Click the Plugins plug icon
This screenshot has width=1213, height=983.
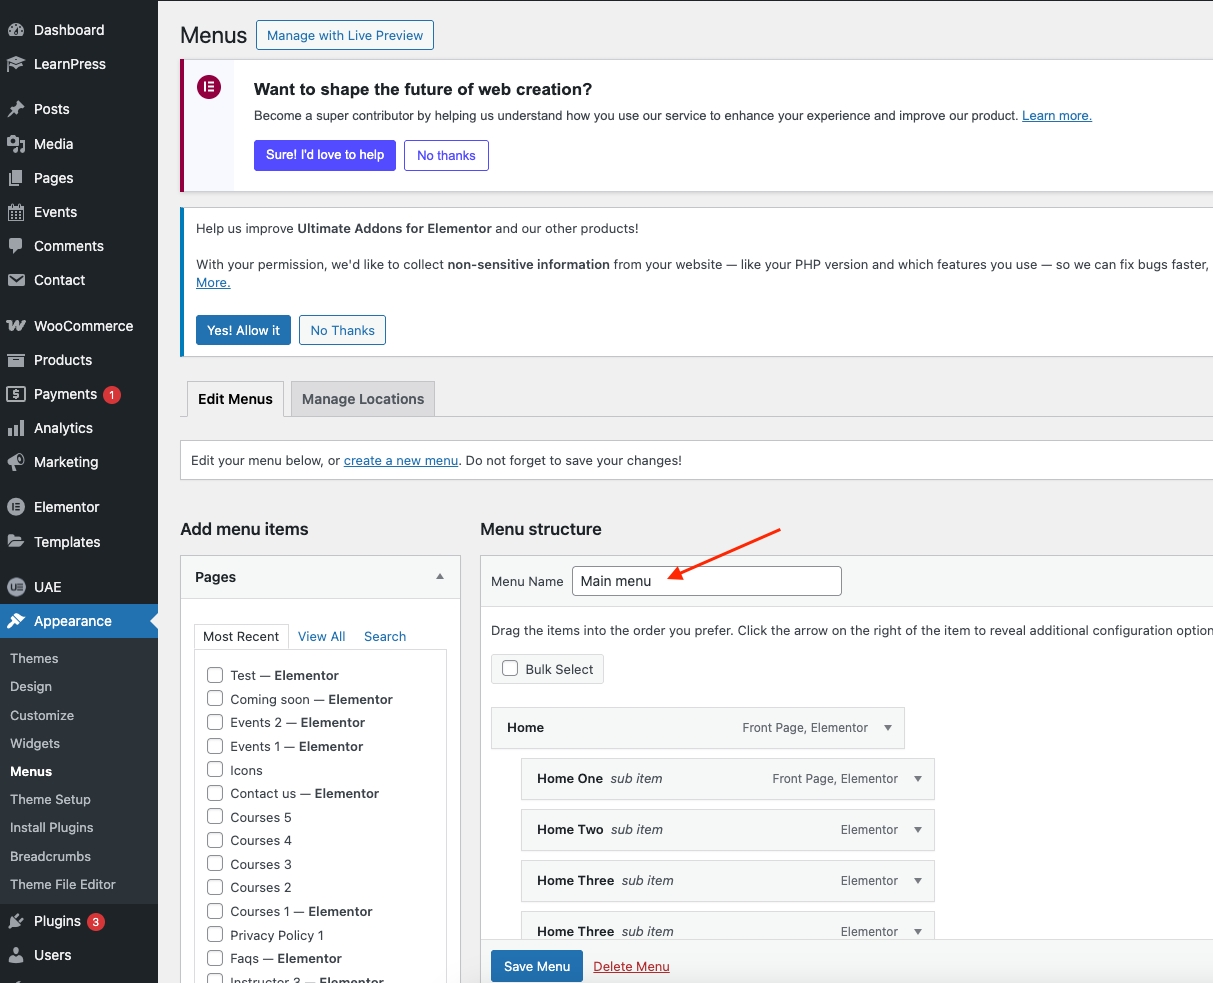(16, 921)
